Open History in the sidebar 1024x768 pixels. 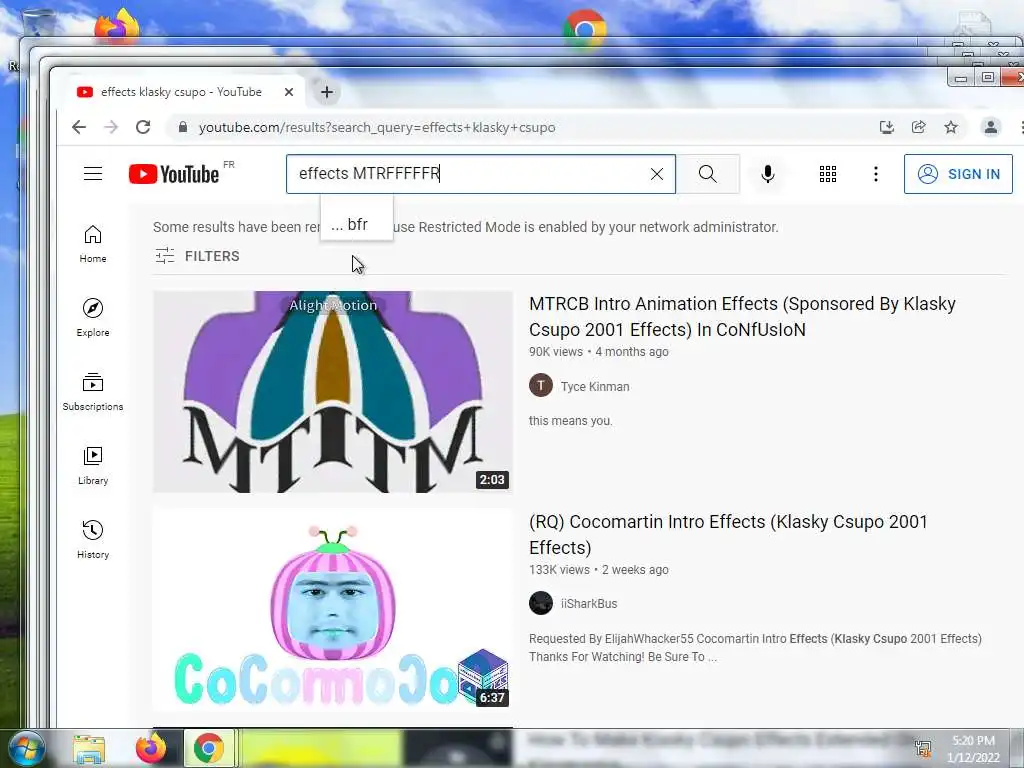pyautogui.click(x=93, y=539)
